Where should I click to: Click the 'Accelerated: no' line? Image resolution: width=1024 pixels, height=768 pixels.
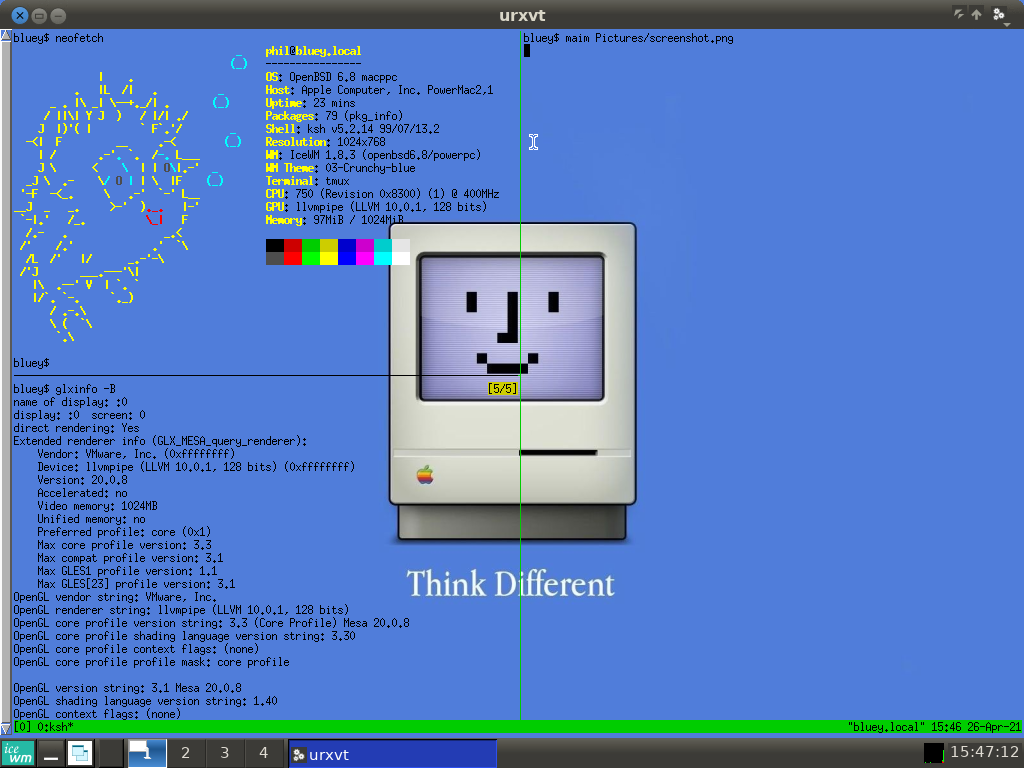click(82, 493)
